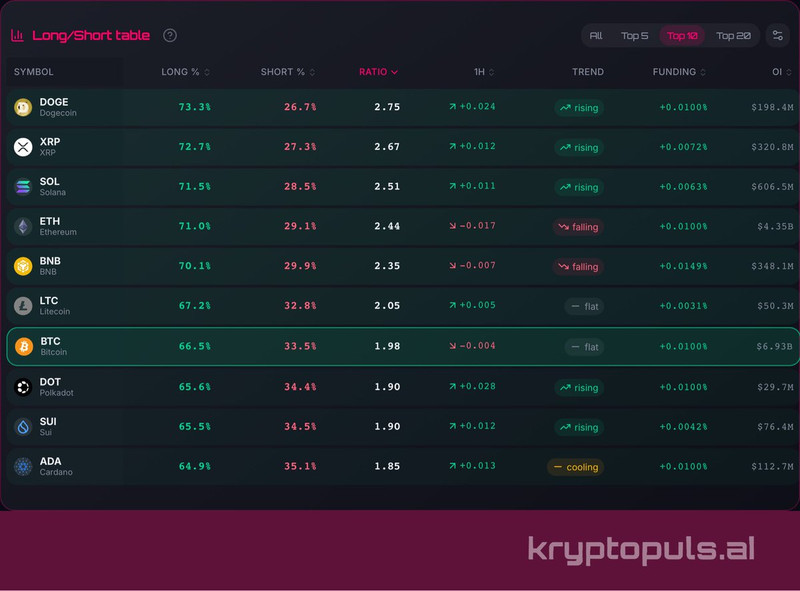Click BTC open interest $6.93B
Viewport: 800px width, 591px height.
[774, 346]
